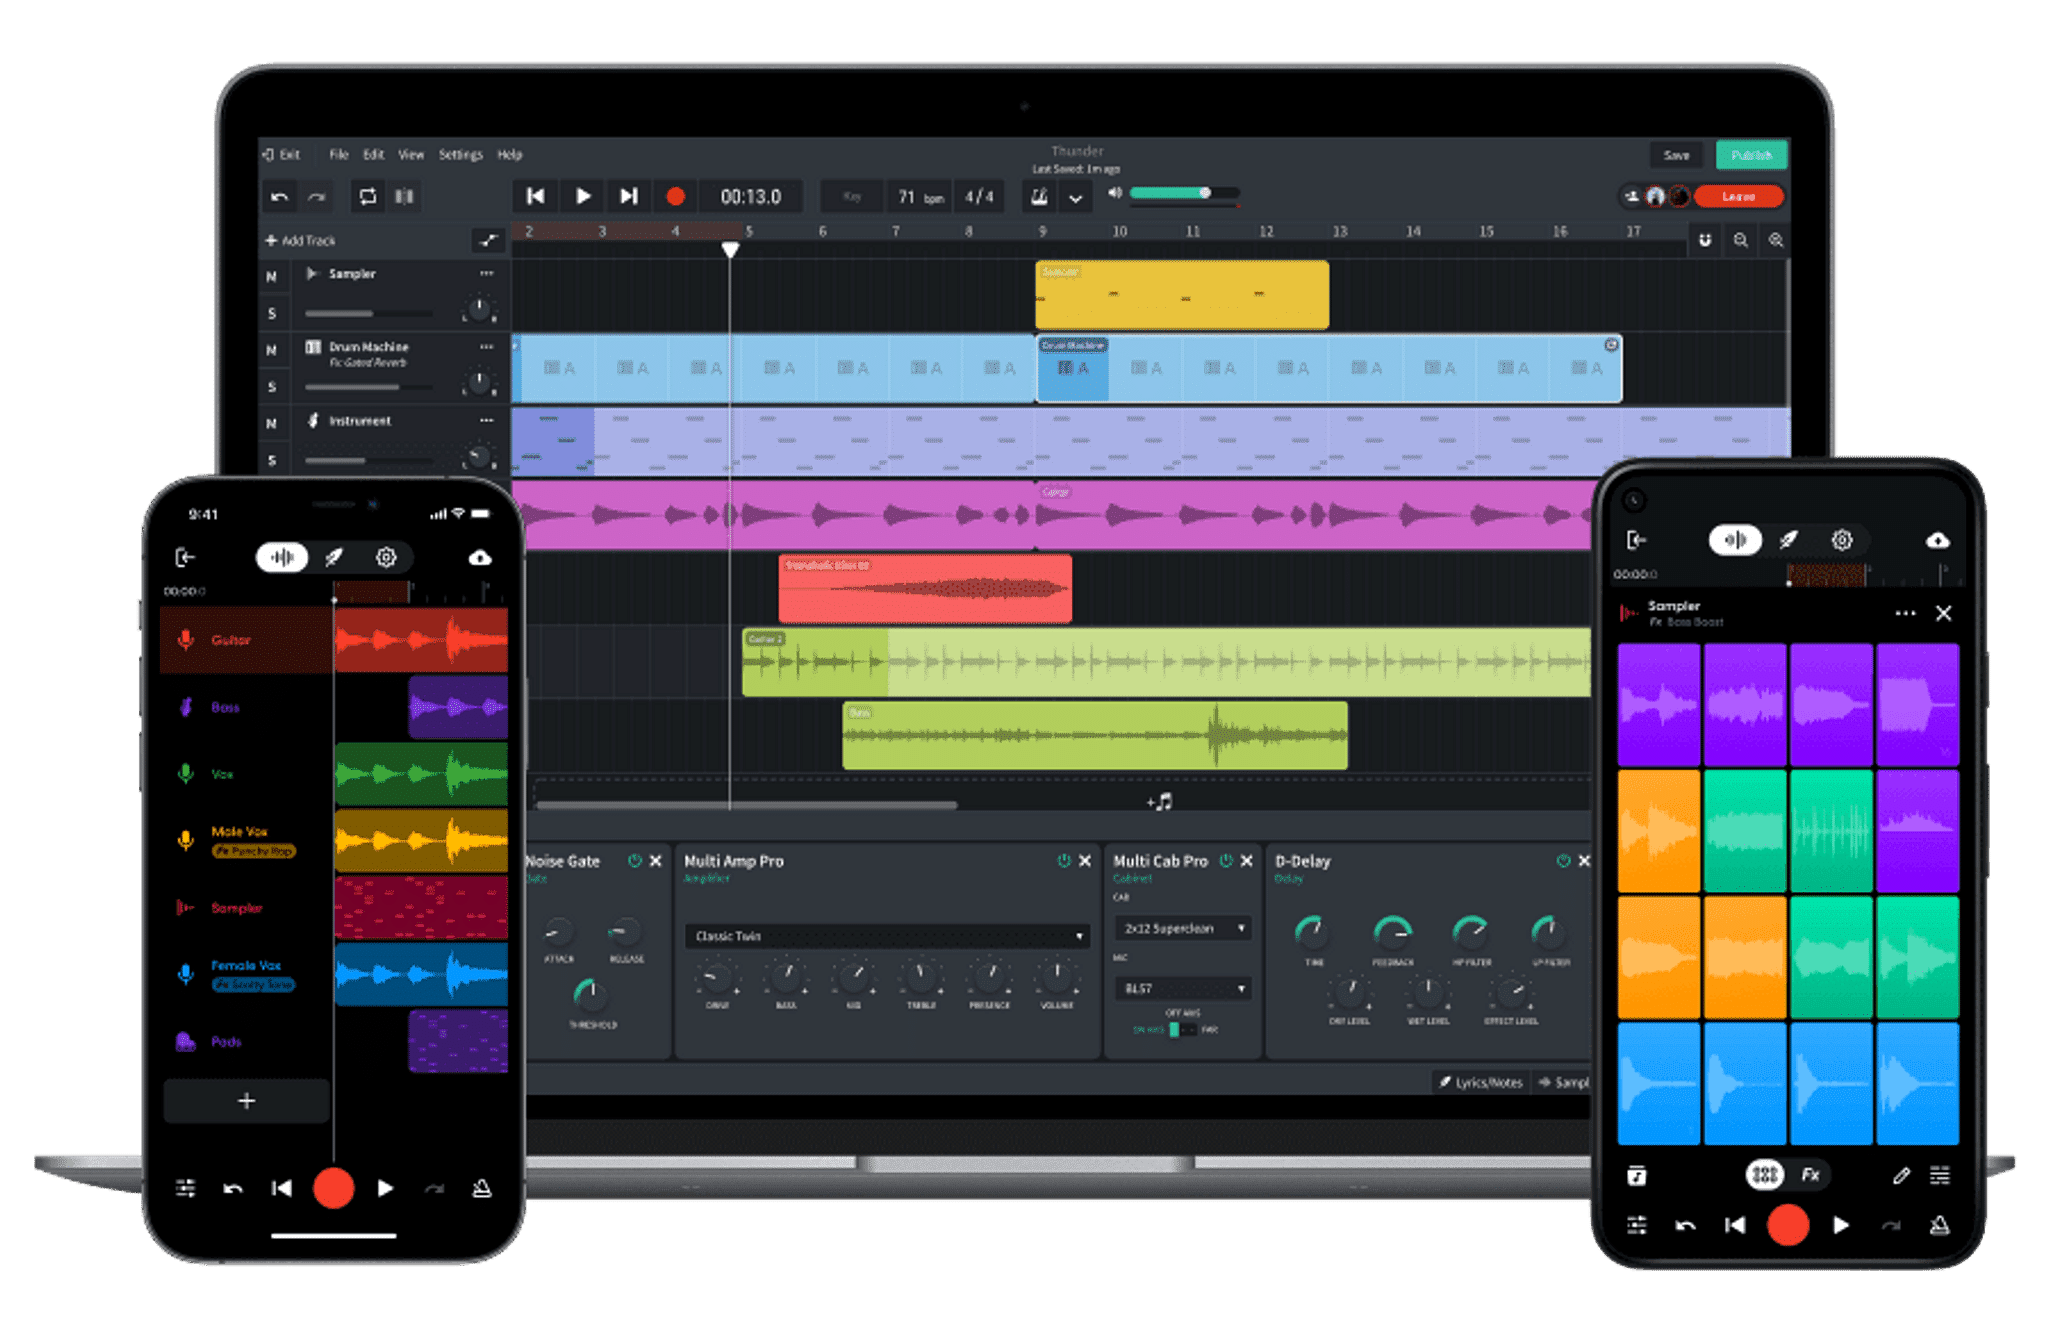
Task: Record on the left phone
Action: 333,1188
